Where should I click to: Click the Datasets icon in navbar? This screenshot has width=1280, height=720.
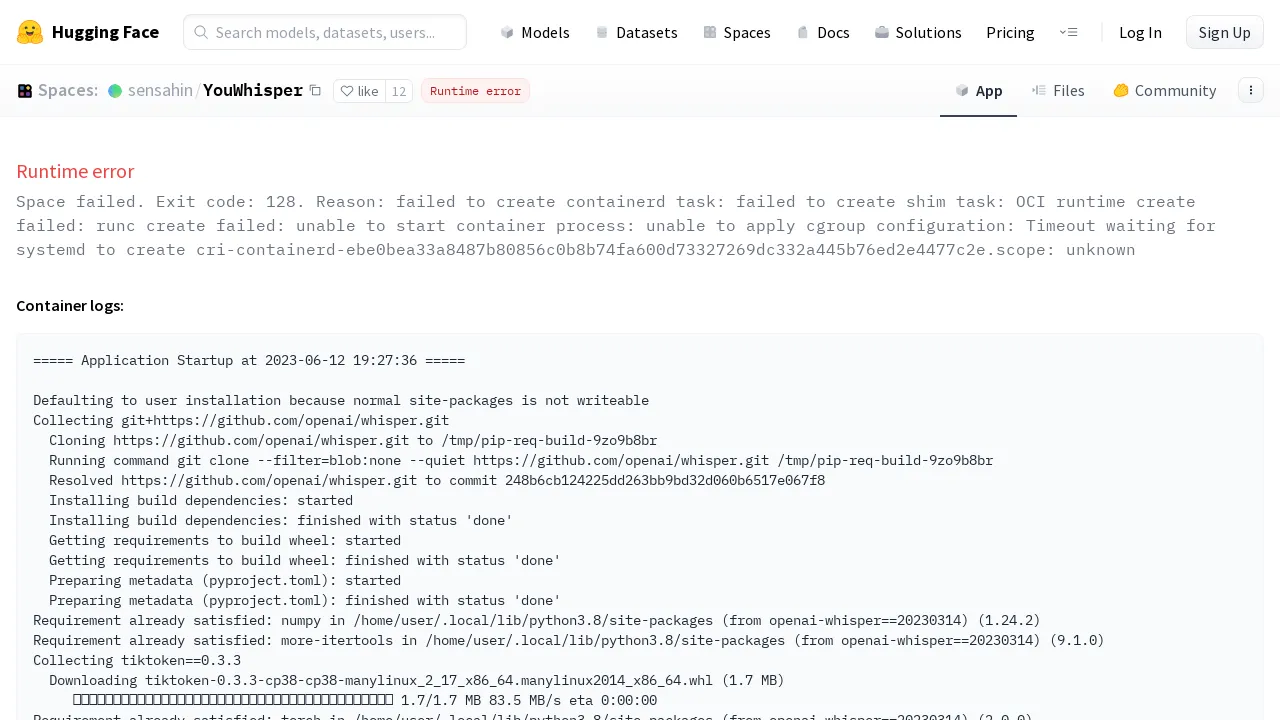click(x=602, y=32)
